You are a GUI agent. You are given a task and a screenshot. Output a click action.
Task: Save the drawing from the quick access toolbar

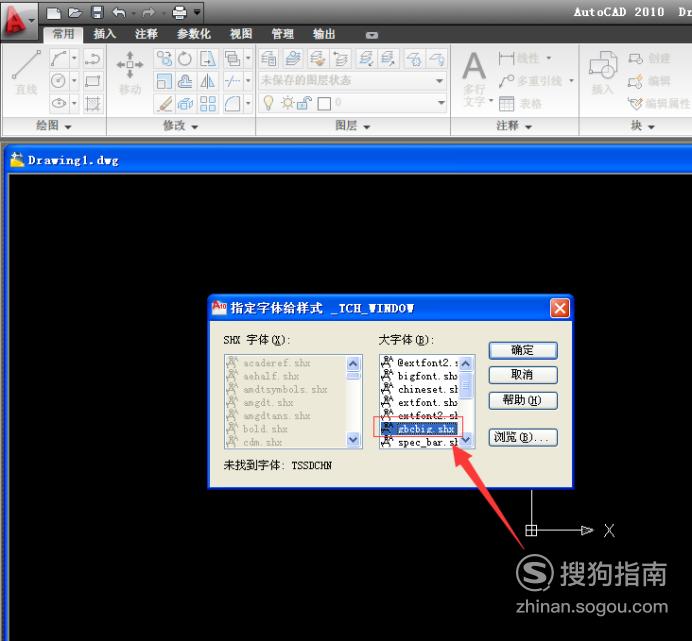pyautogui.click(x=97, y=12)
